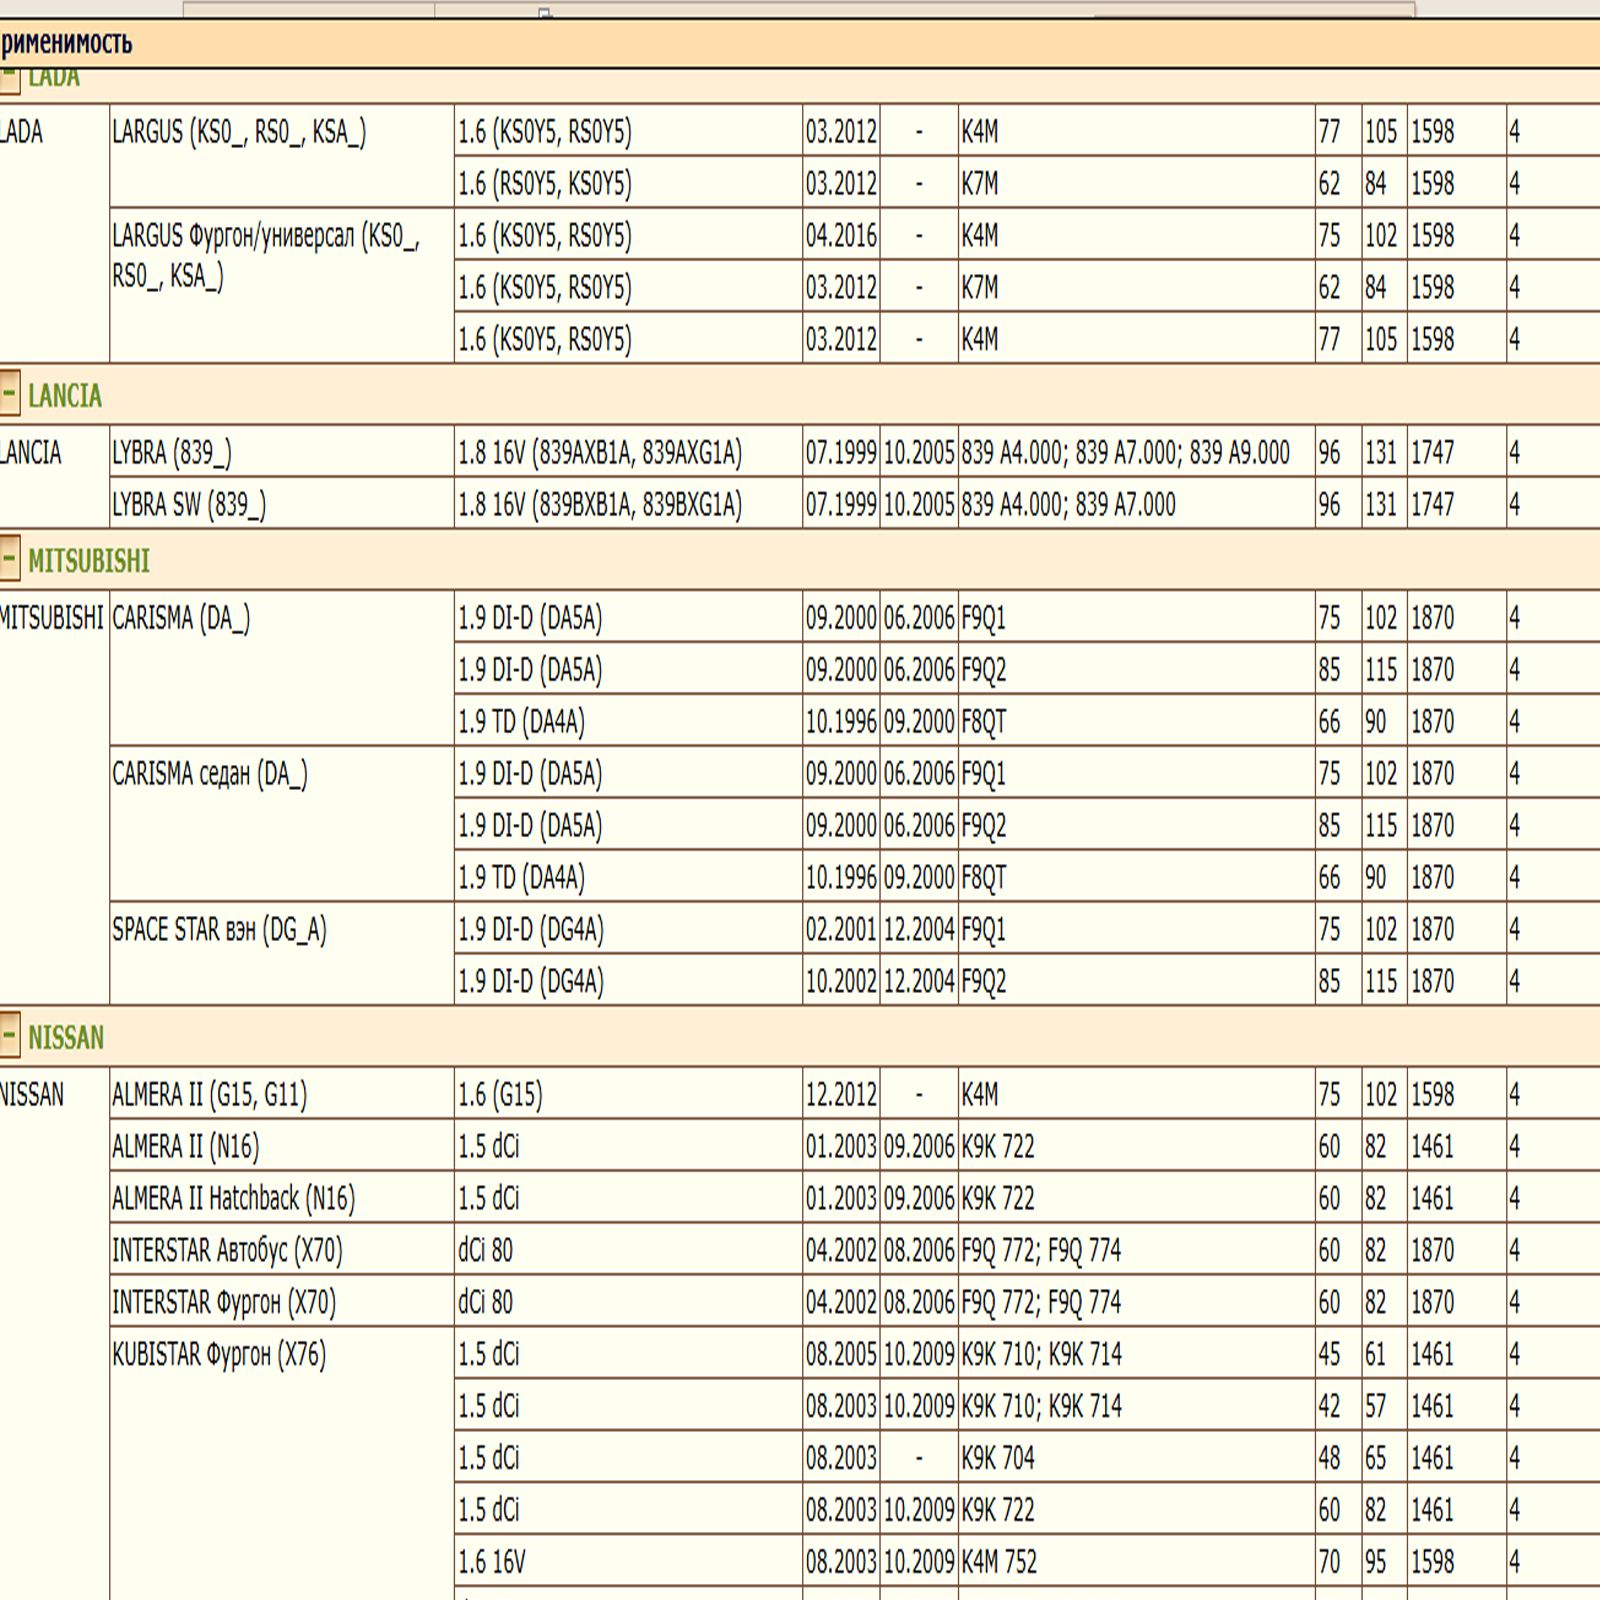Select the 1.6 (G15) modification cell

coord(500,1095)
